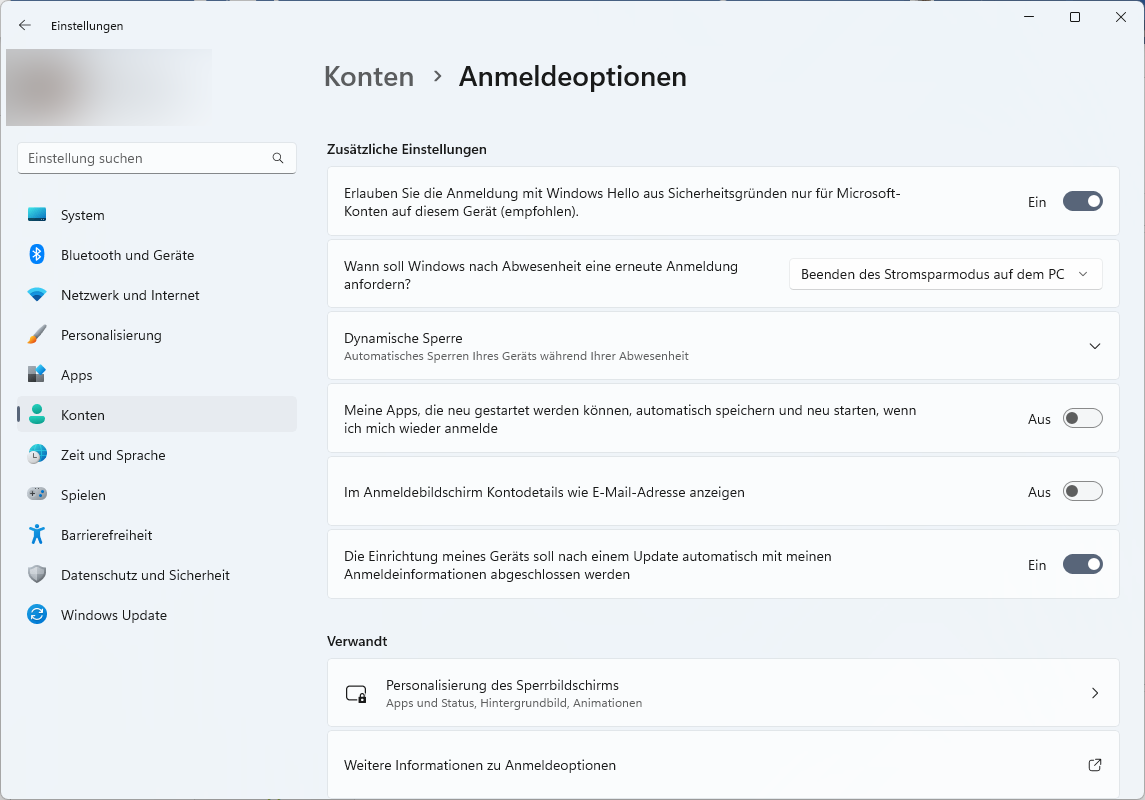Click the Datenschutz shield icon
1145x800 pixels.
pyautogui.click(x=37, y=574)
